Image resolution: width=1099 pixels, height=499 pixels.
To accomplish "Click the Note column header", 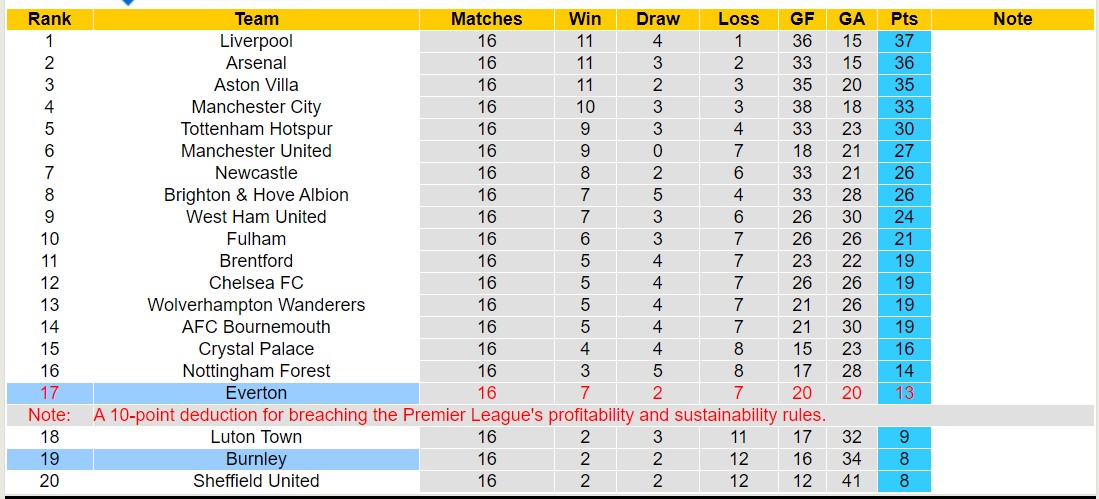I will [x=1012, y=19].
